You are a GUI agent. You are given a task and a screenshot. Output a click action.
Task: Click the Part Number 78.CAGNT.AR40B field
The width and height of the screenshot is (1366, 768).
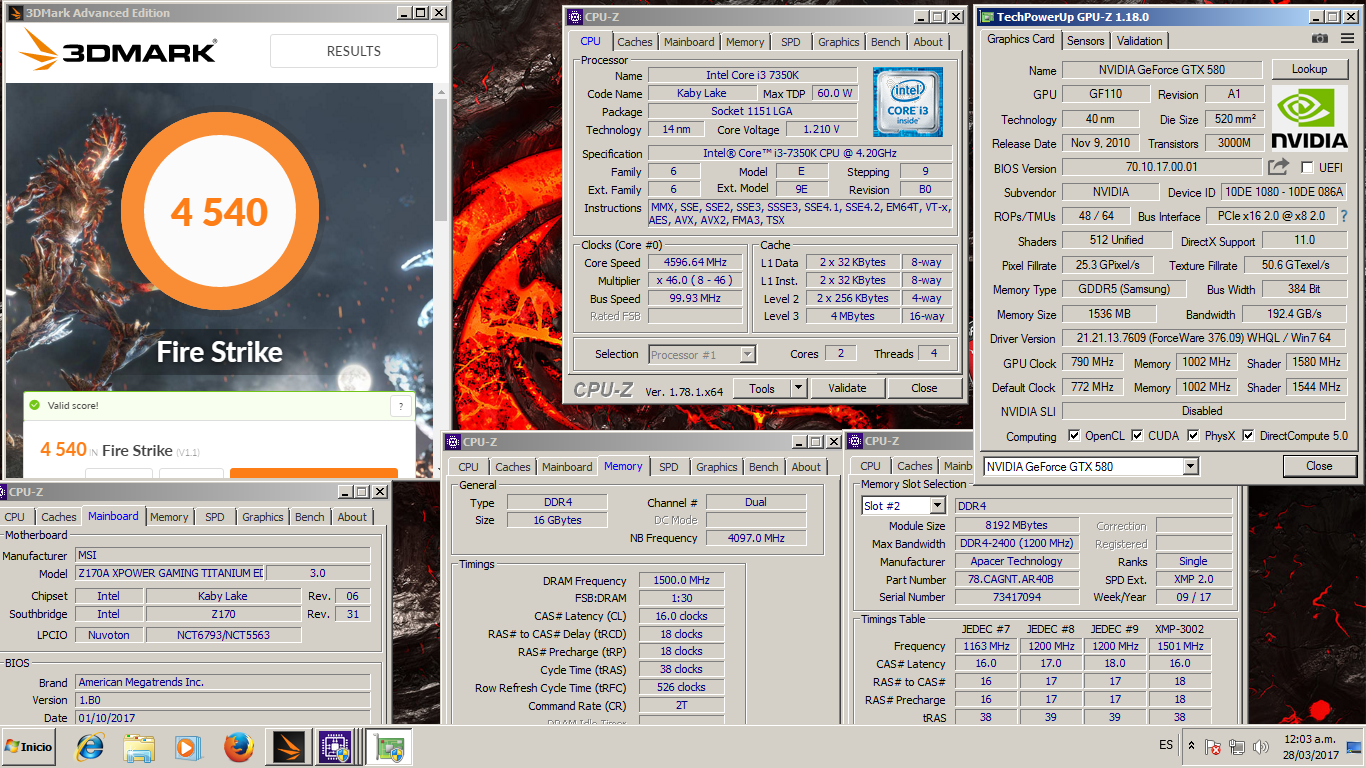[1017, 579]
